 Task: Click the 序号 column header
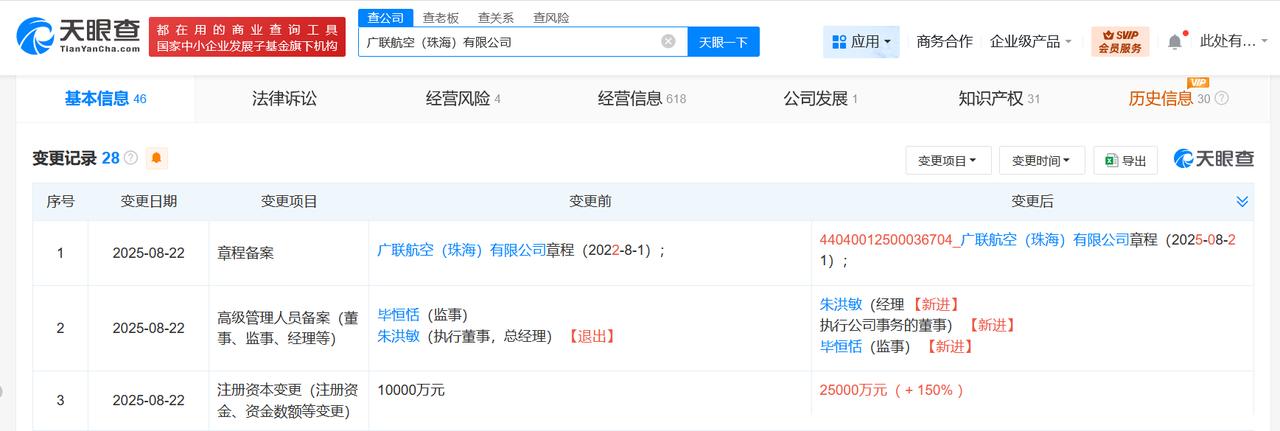click(x=60, y=201)
